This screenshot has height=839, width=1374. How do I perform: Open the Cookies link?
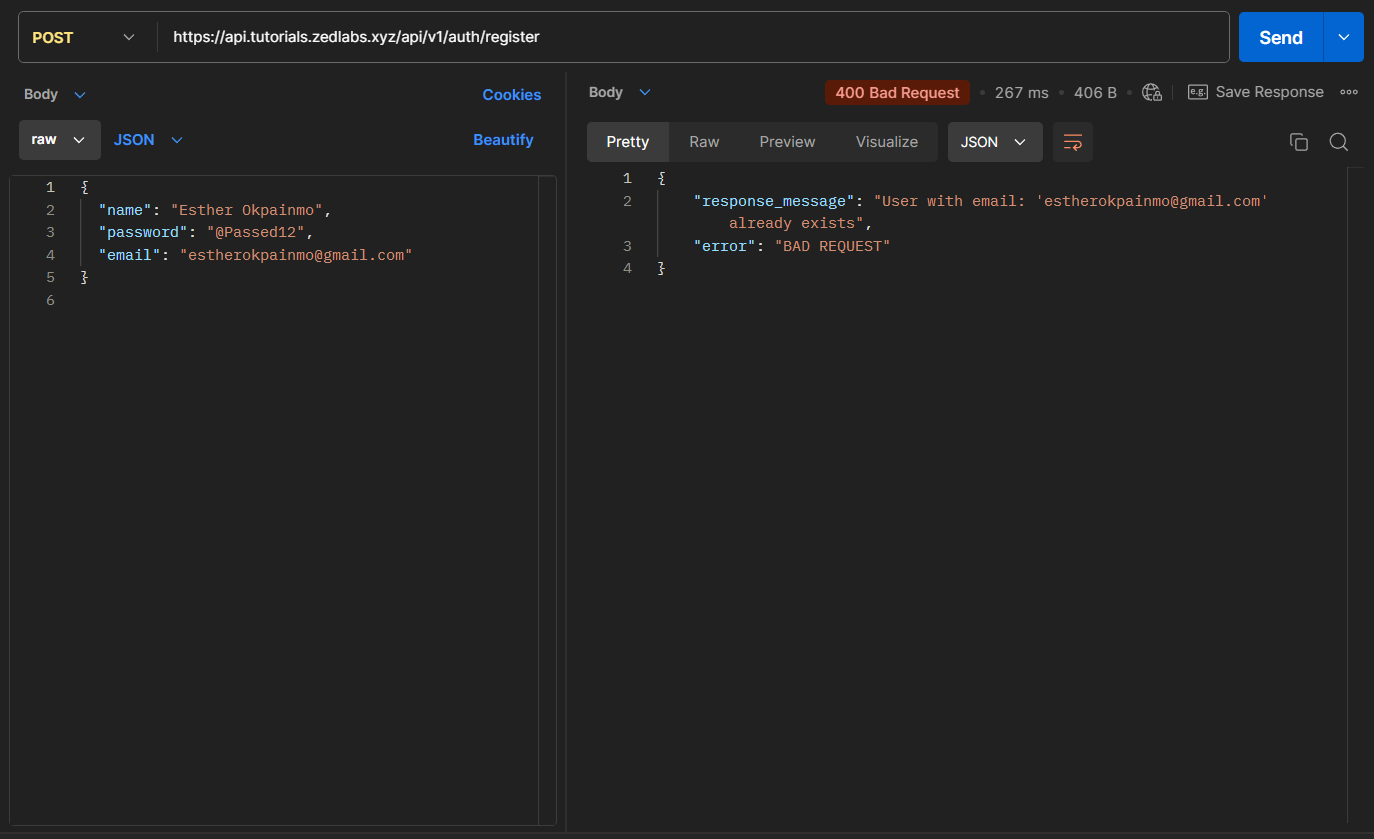511,94
